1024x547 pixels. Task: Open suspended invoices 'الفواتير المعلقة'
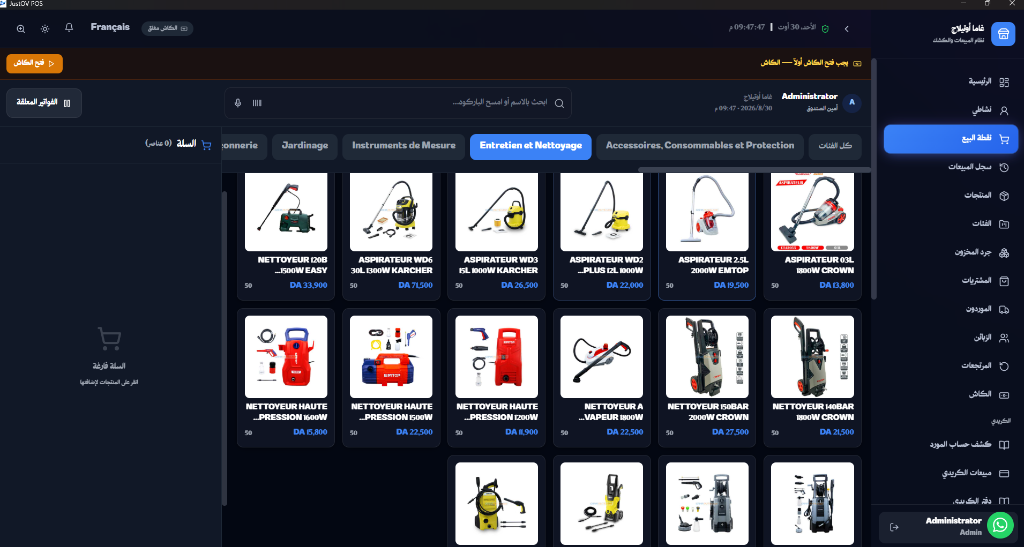[x=44, y=103]
